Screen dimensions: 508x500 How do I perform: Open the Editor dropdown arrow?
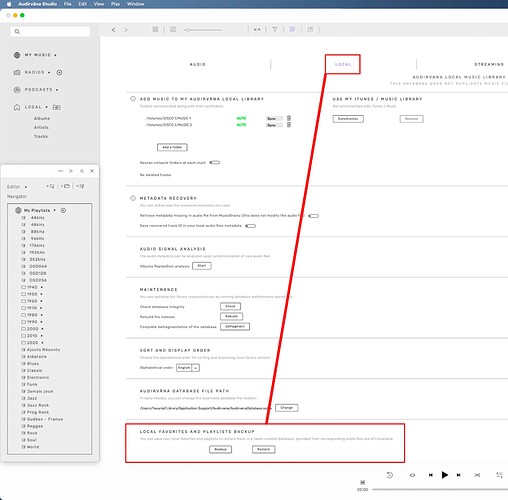[x=26, y=187]
